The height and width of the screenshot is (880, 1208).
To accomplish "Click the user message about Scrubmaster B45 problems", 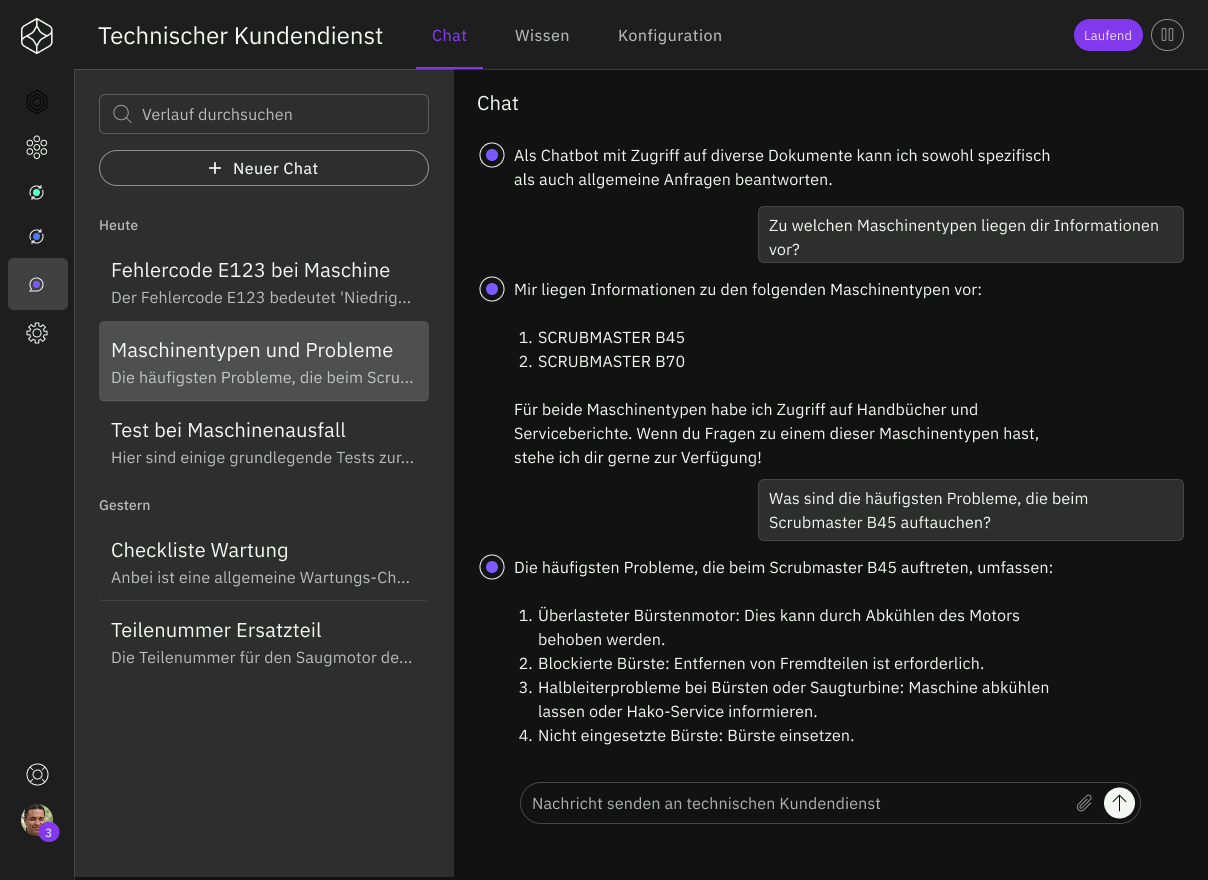I will point(970,510).
